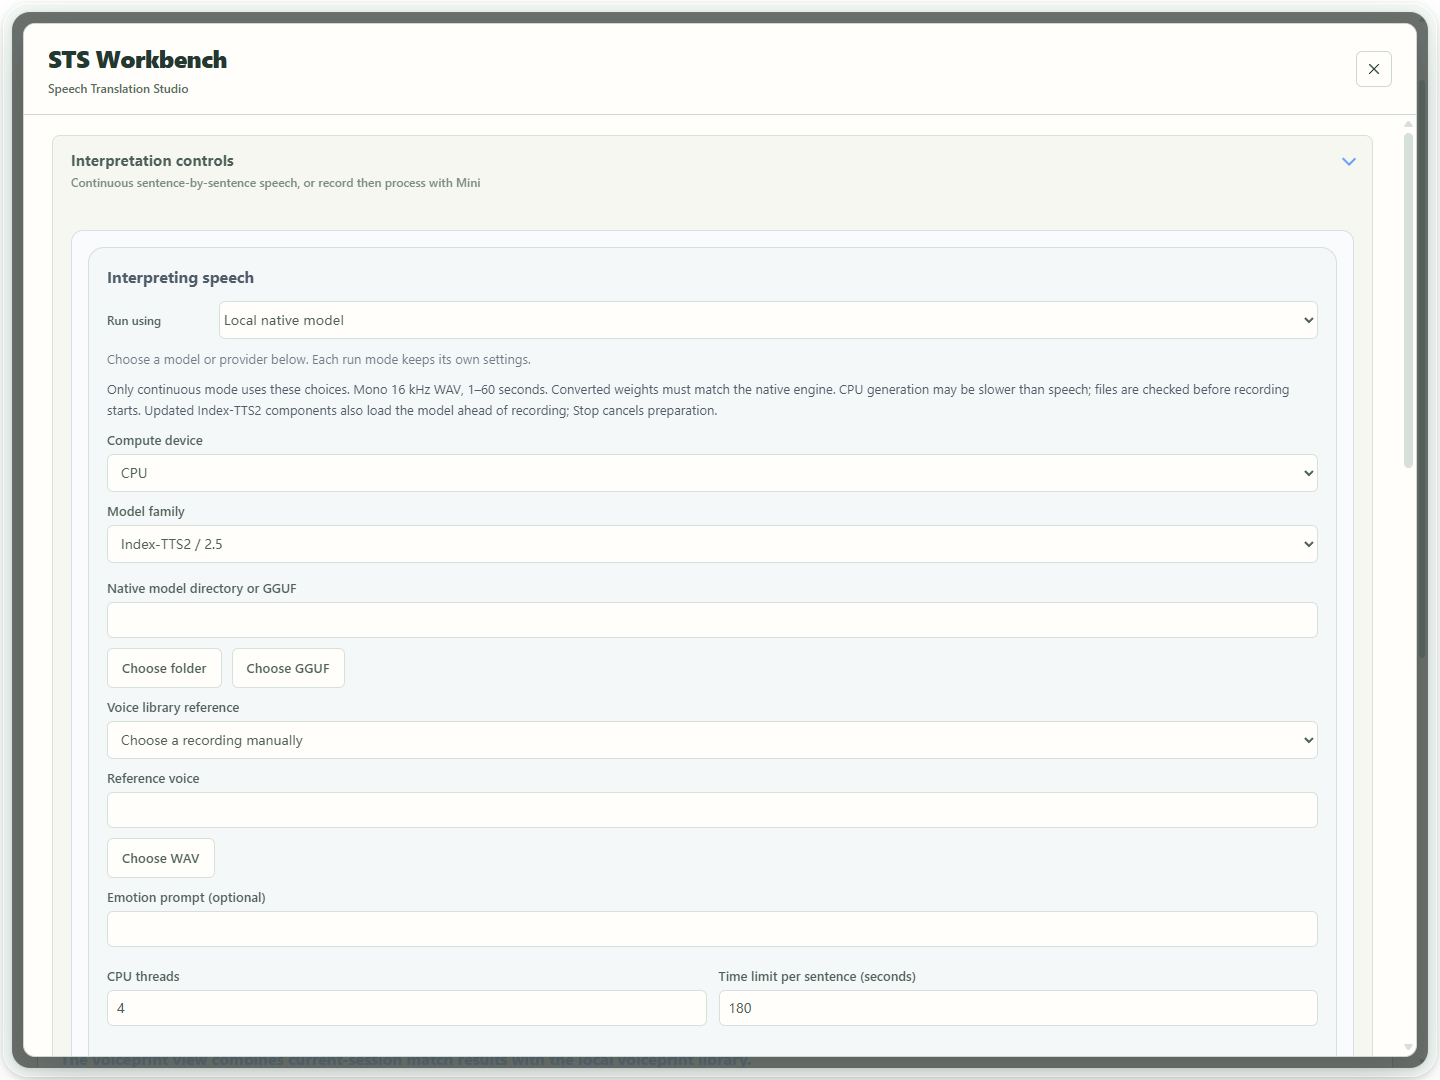Click the Choose WAV button
The height and width of the screenshot is (1080, 1440).
click(x=161, y=858)
